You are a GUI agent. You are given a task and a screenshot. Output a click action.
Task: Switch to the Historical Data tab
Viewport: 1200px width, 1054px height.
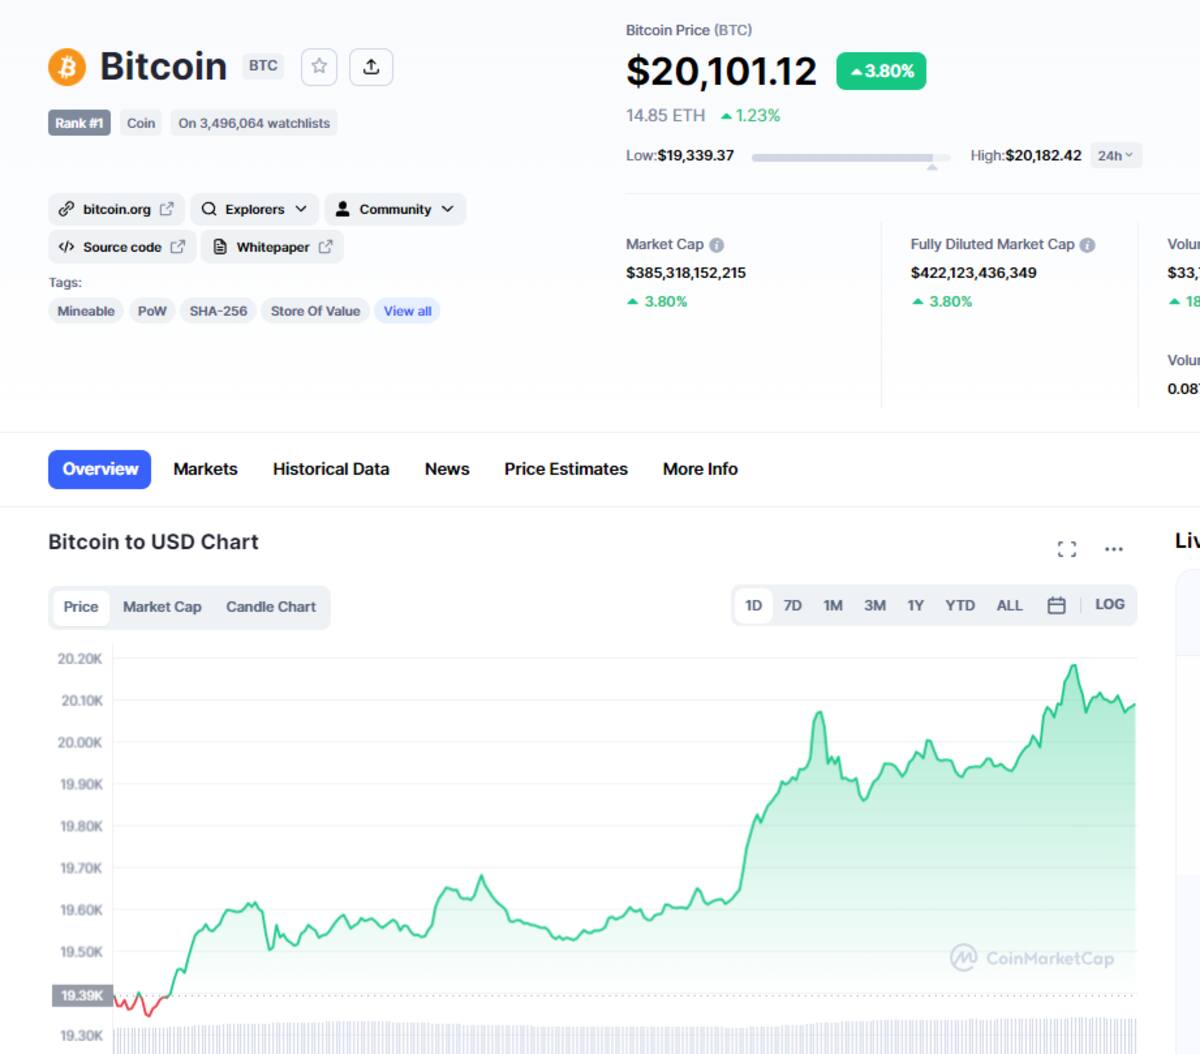(x=331, y=469)
